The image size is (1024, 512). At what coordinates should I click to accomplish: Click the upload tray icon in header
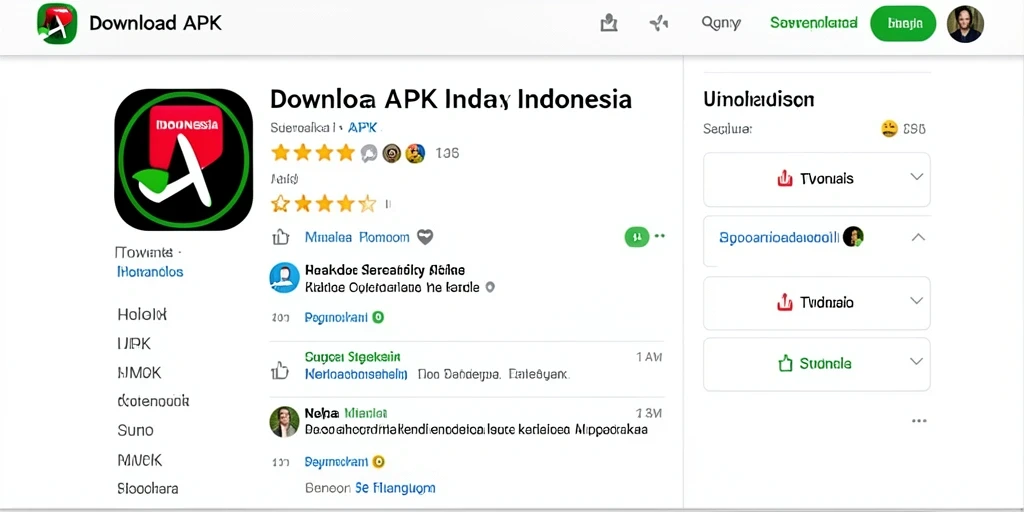click(609, 24)
